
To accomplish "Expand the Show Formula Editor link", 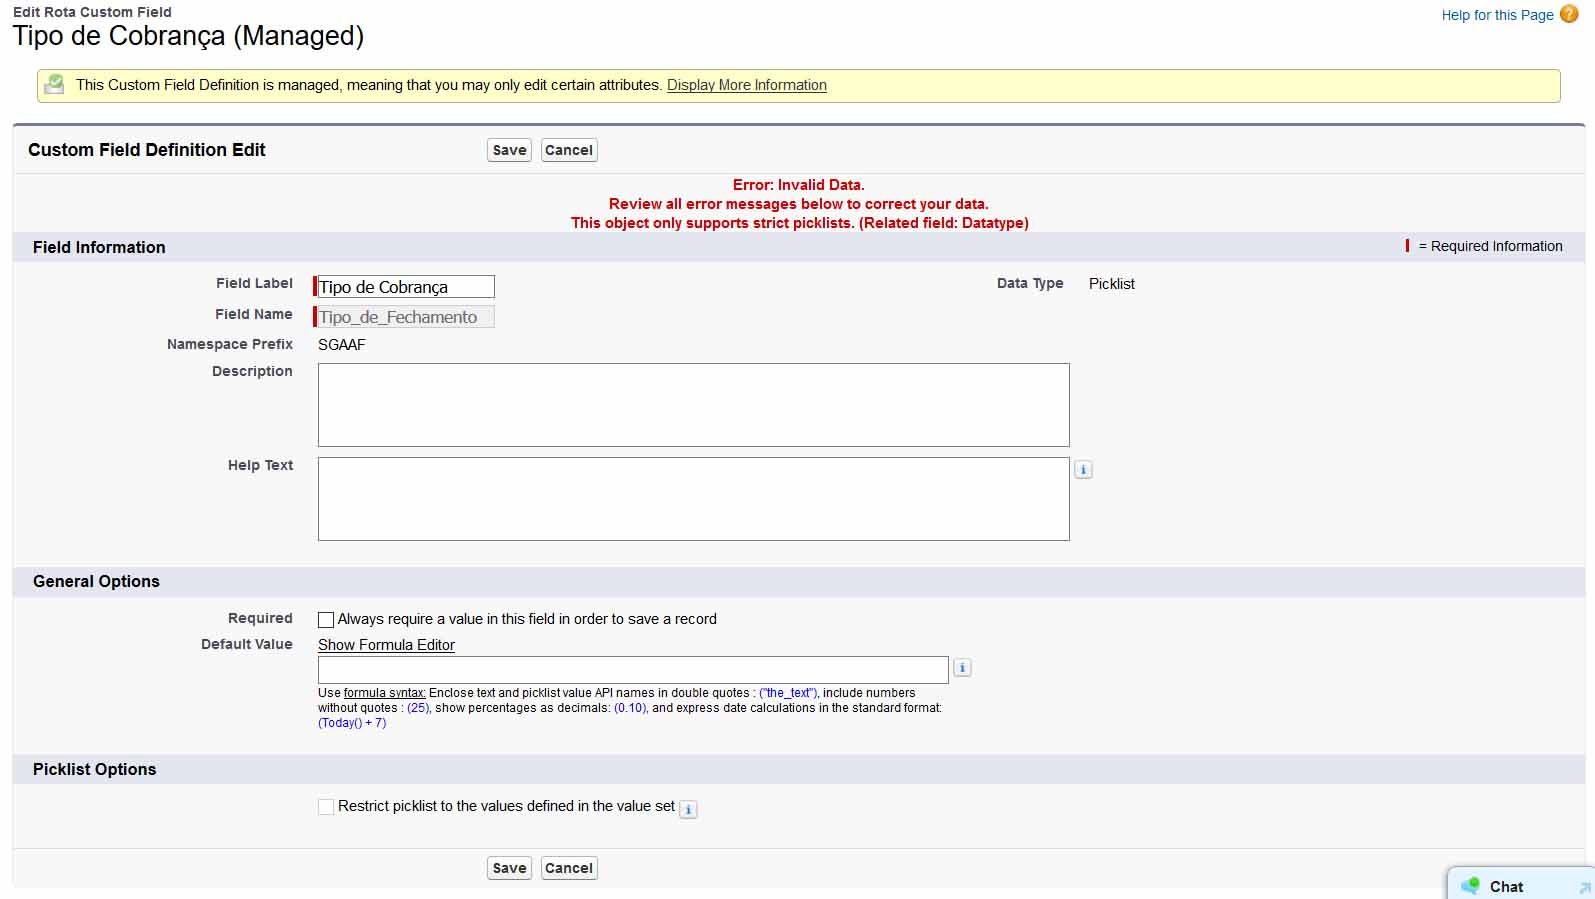I will pos(386,645).
